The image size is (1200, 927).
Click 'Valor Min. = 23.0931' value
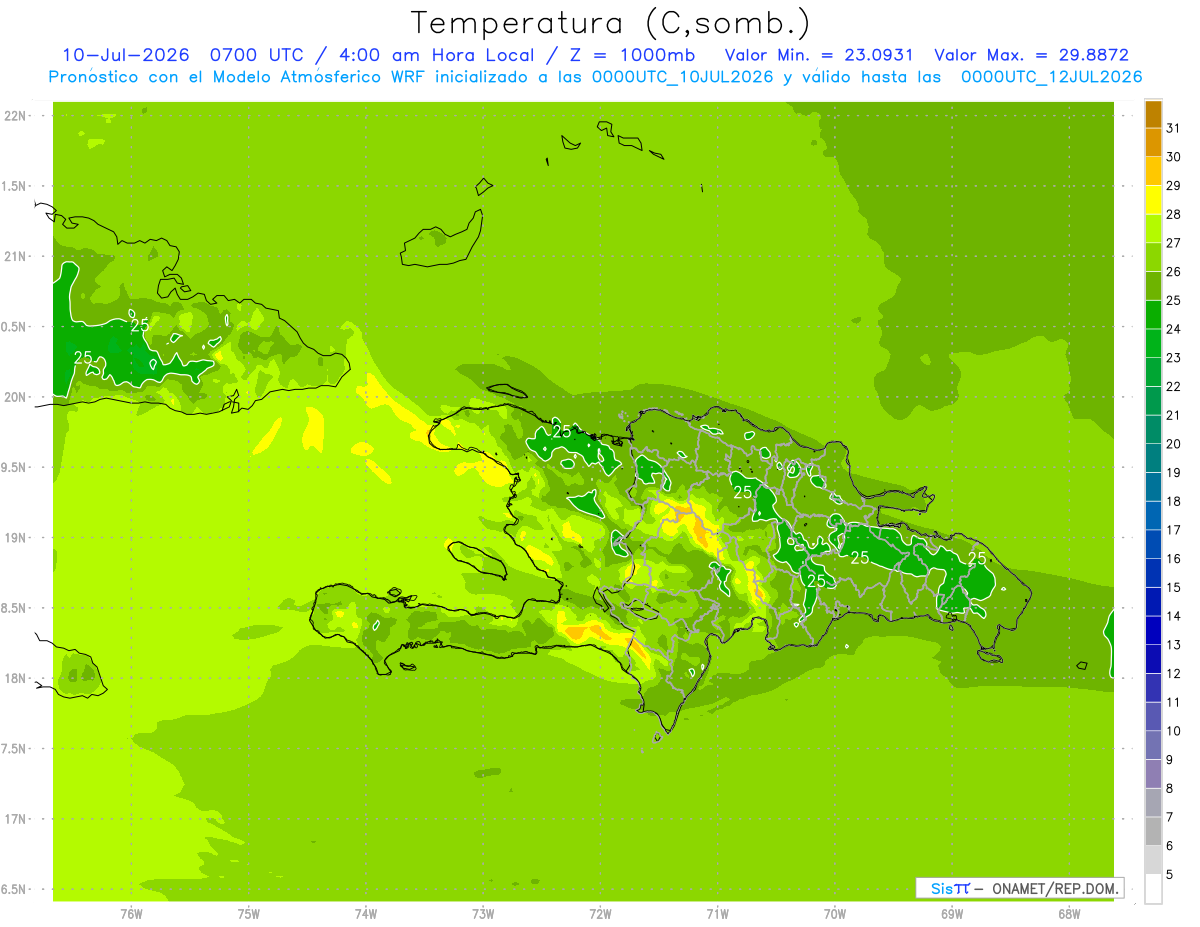[819, 55]
